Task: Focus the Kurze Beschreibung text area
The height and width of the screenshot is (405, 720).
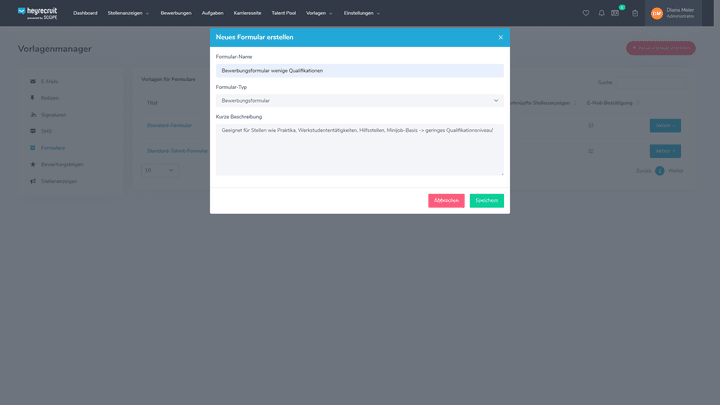Action: tap(360, 149)
